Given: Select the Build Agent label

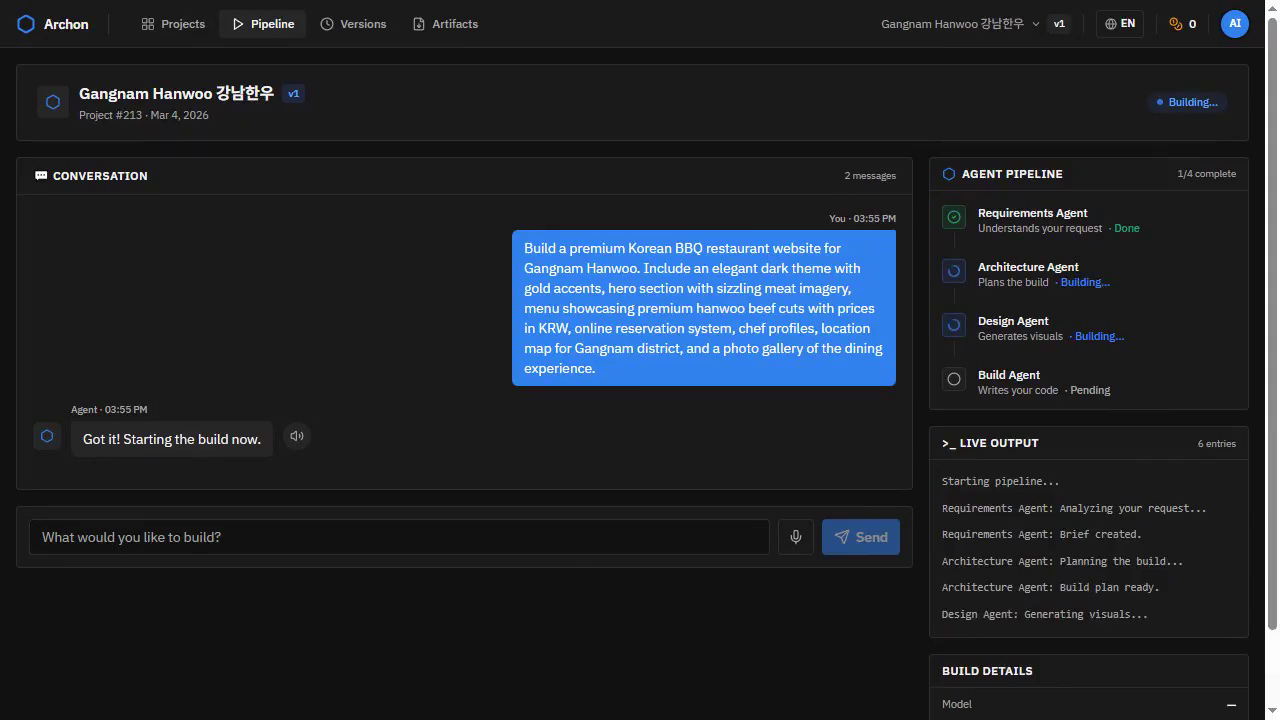Looking at the screenshot, I should point(1009,375).
